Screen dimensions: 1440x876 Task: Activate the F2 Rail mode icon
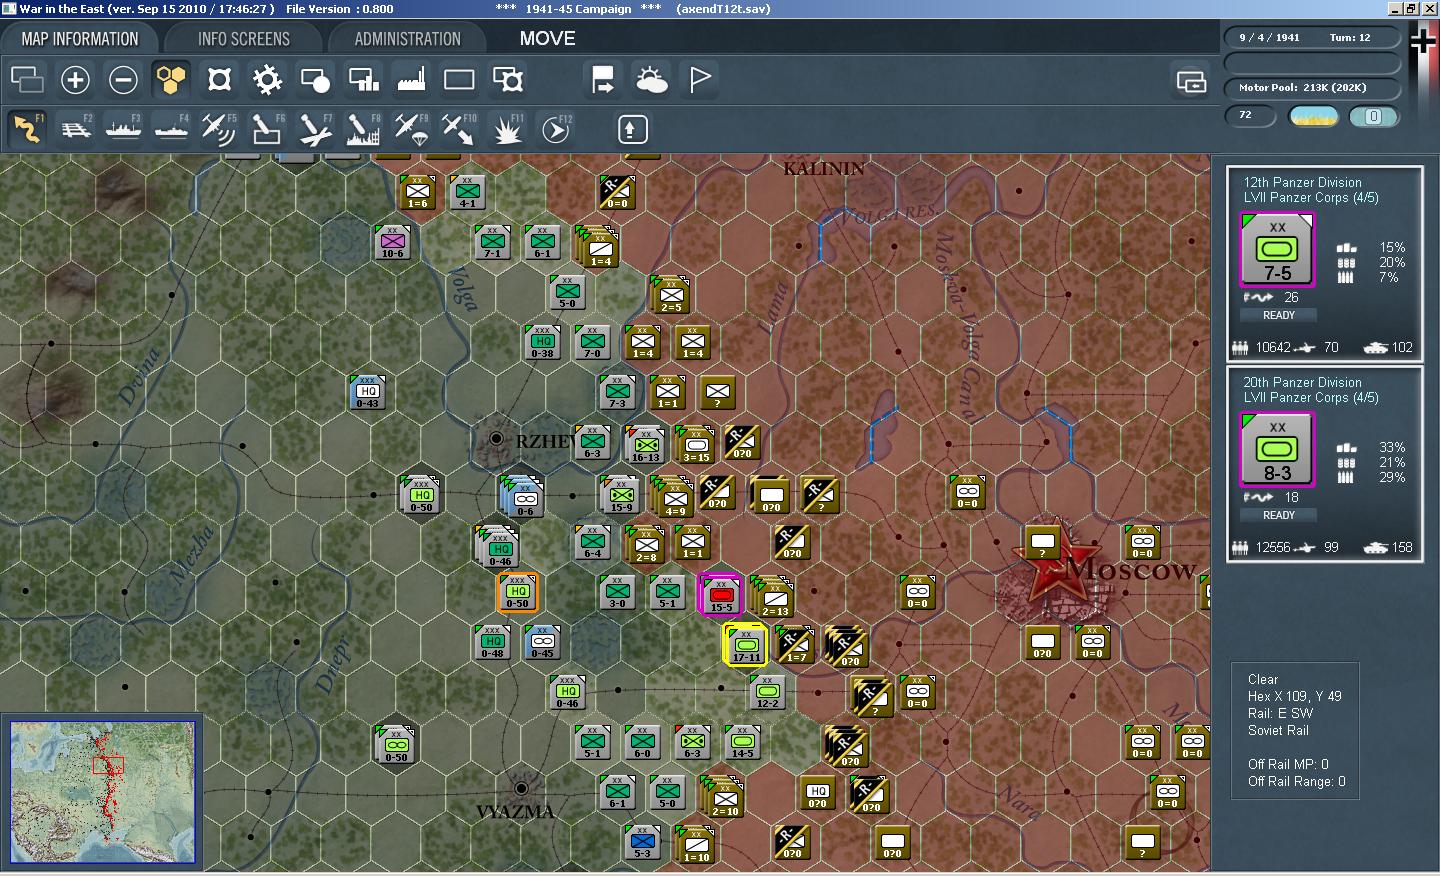tap(76, 129)
